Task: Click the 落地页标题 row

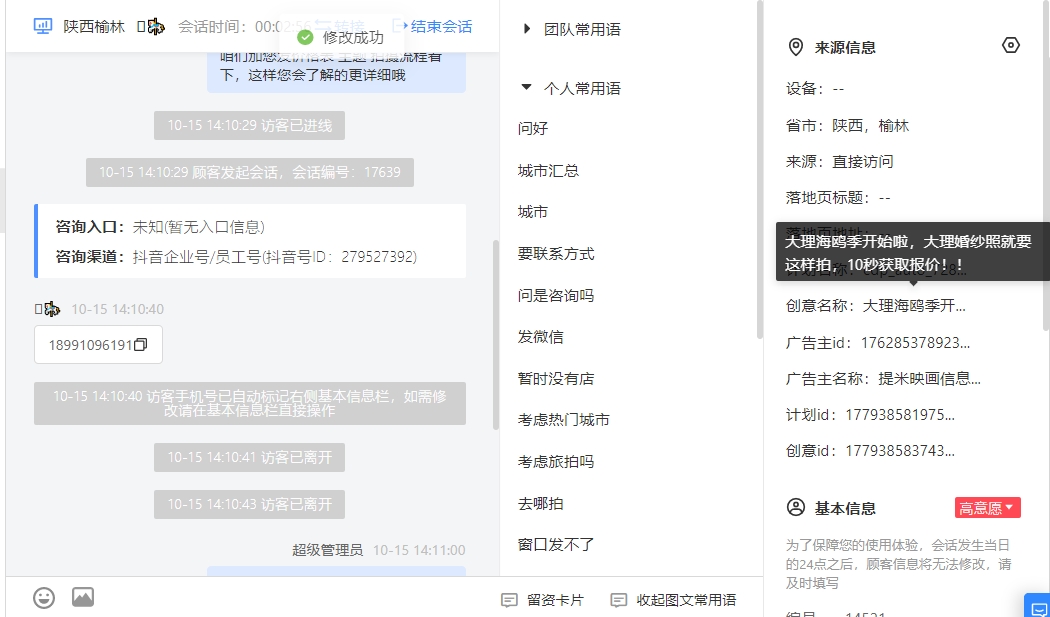Action: click(x=838, y=198)
